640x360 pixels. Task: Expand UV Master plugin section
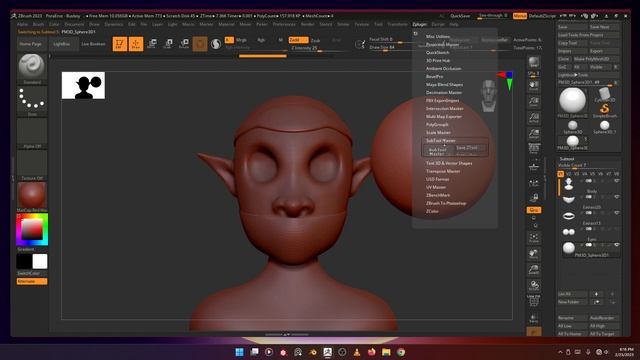436,187
